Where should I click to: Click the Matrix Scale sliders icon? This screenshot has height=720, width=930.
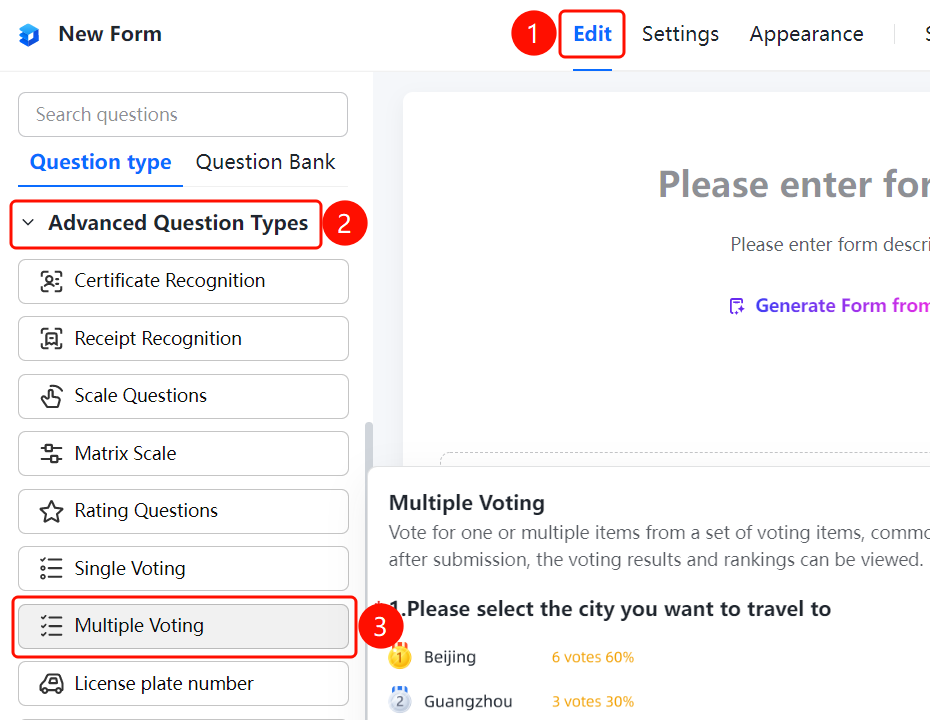[51, 454]
